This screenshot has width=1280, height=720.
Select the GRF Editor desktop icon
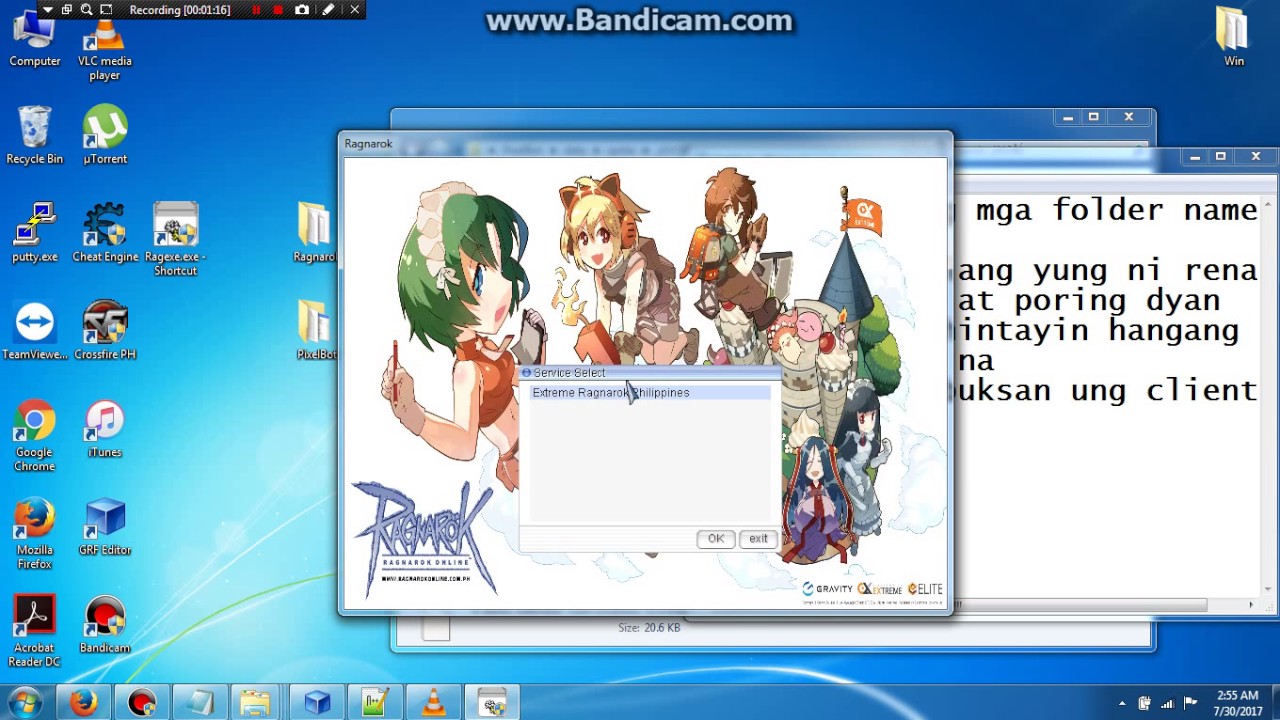(105, 527)
